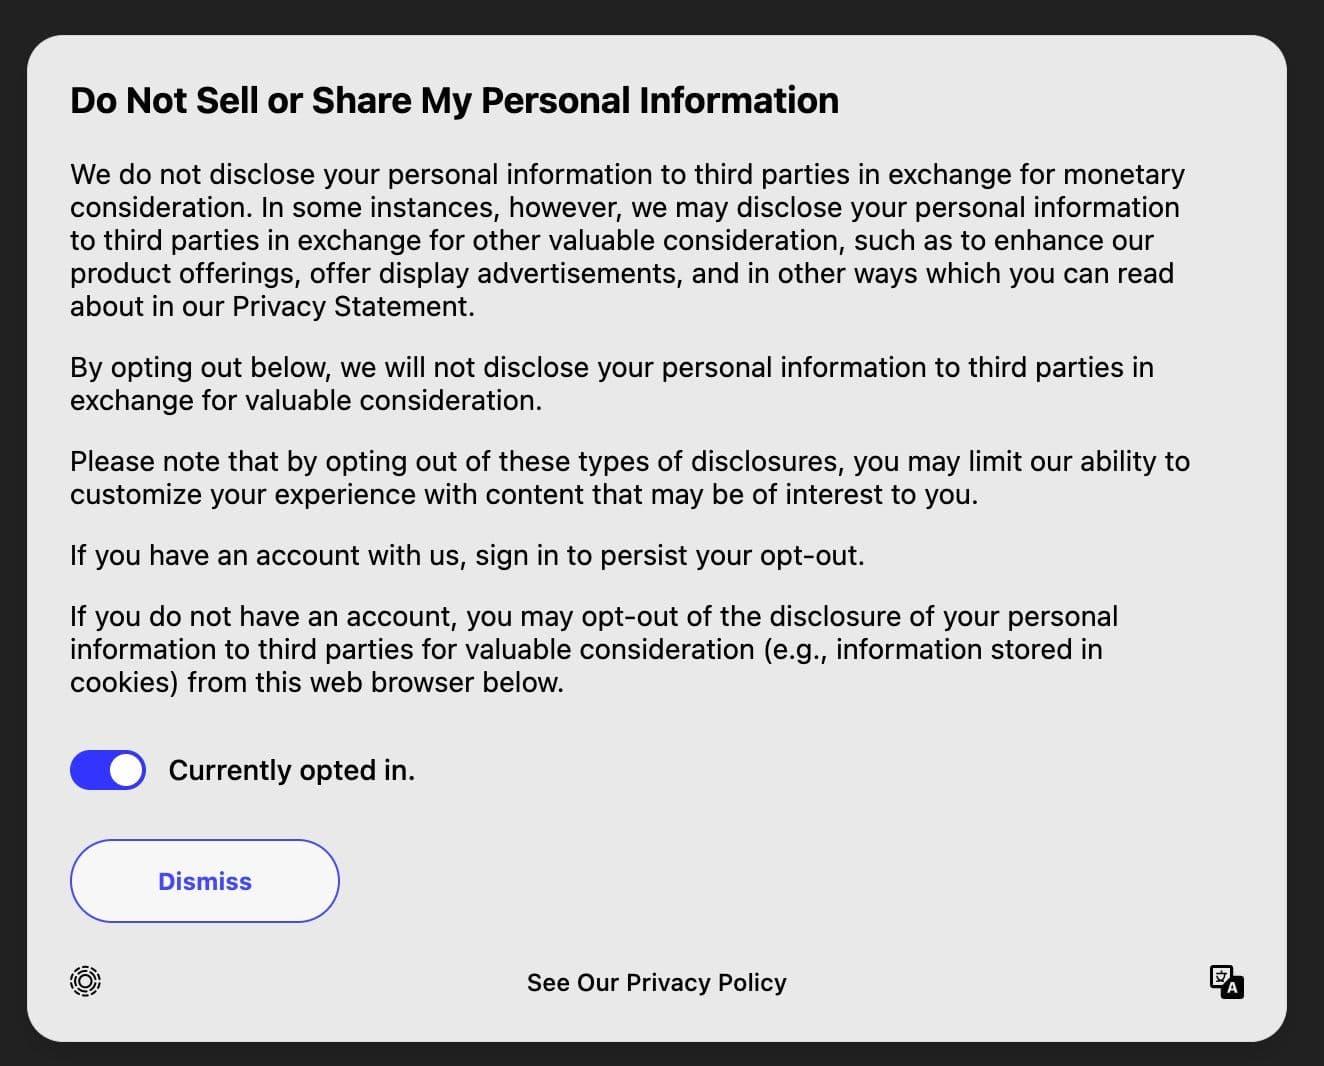Image resolution: width=1324 pixels, height=1066 pixels.
Task: Click the "sign in to persist" sentence
Action: tap(668, 556)
